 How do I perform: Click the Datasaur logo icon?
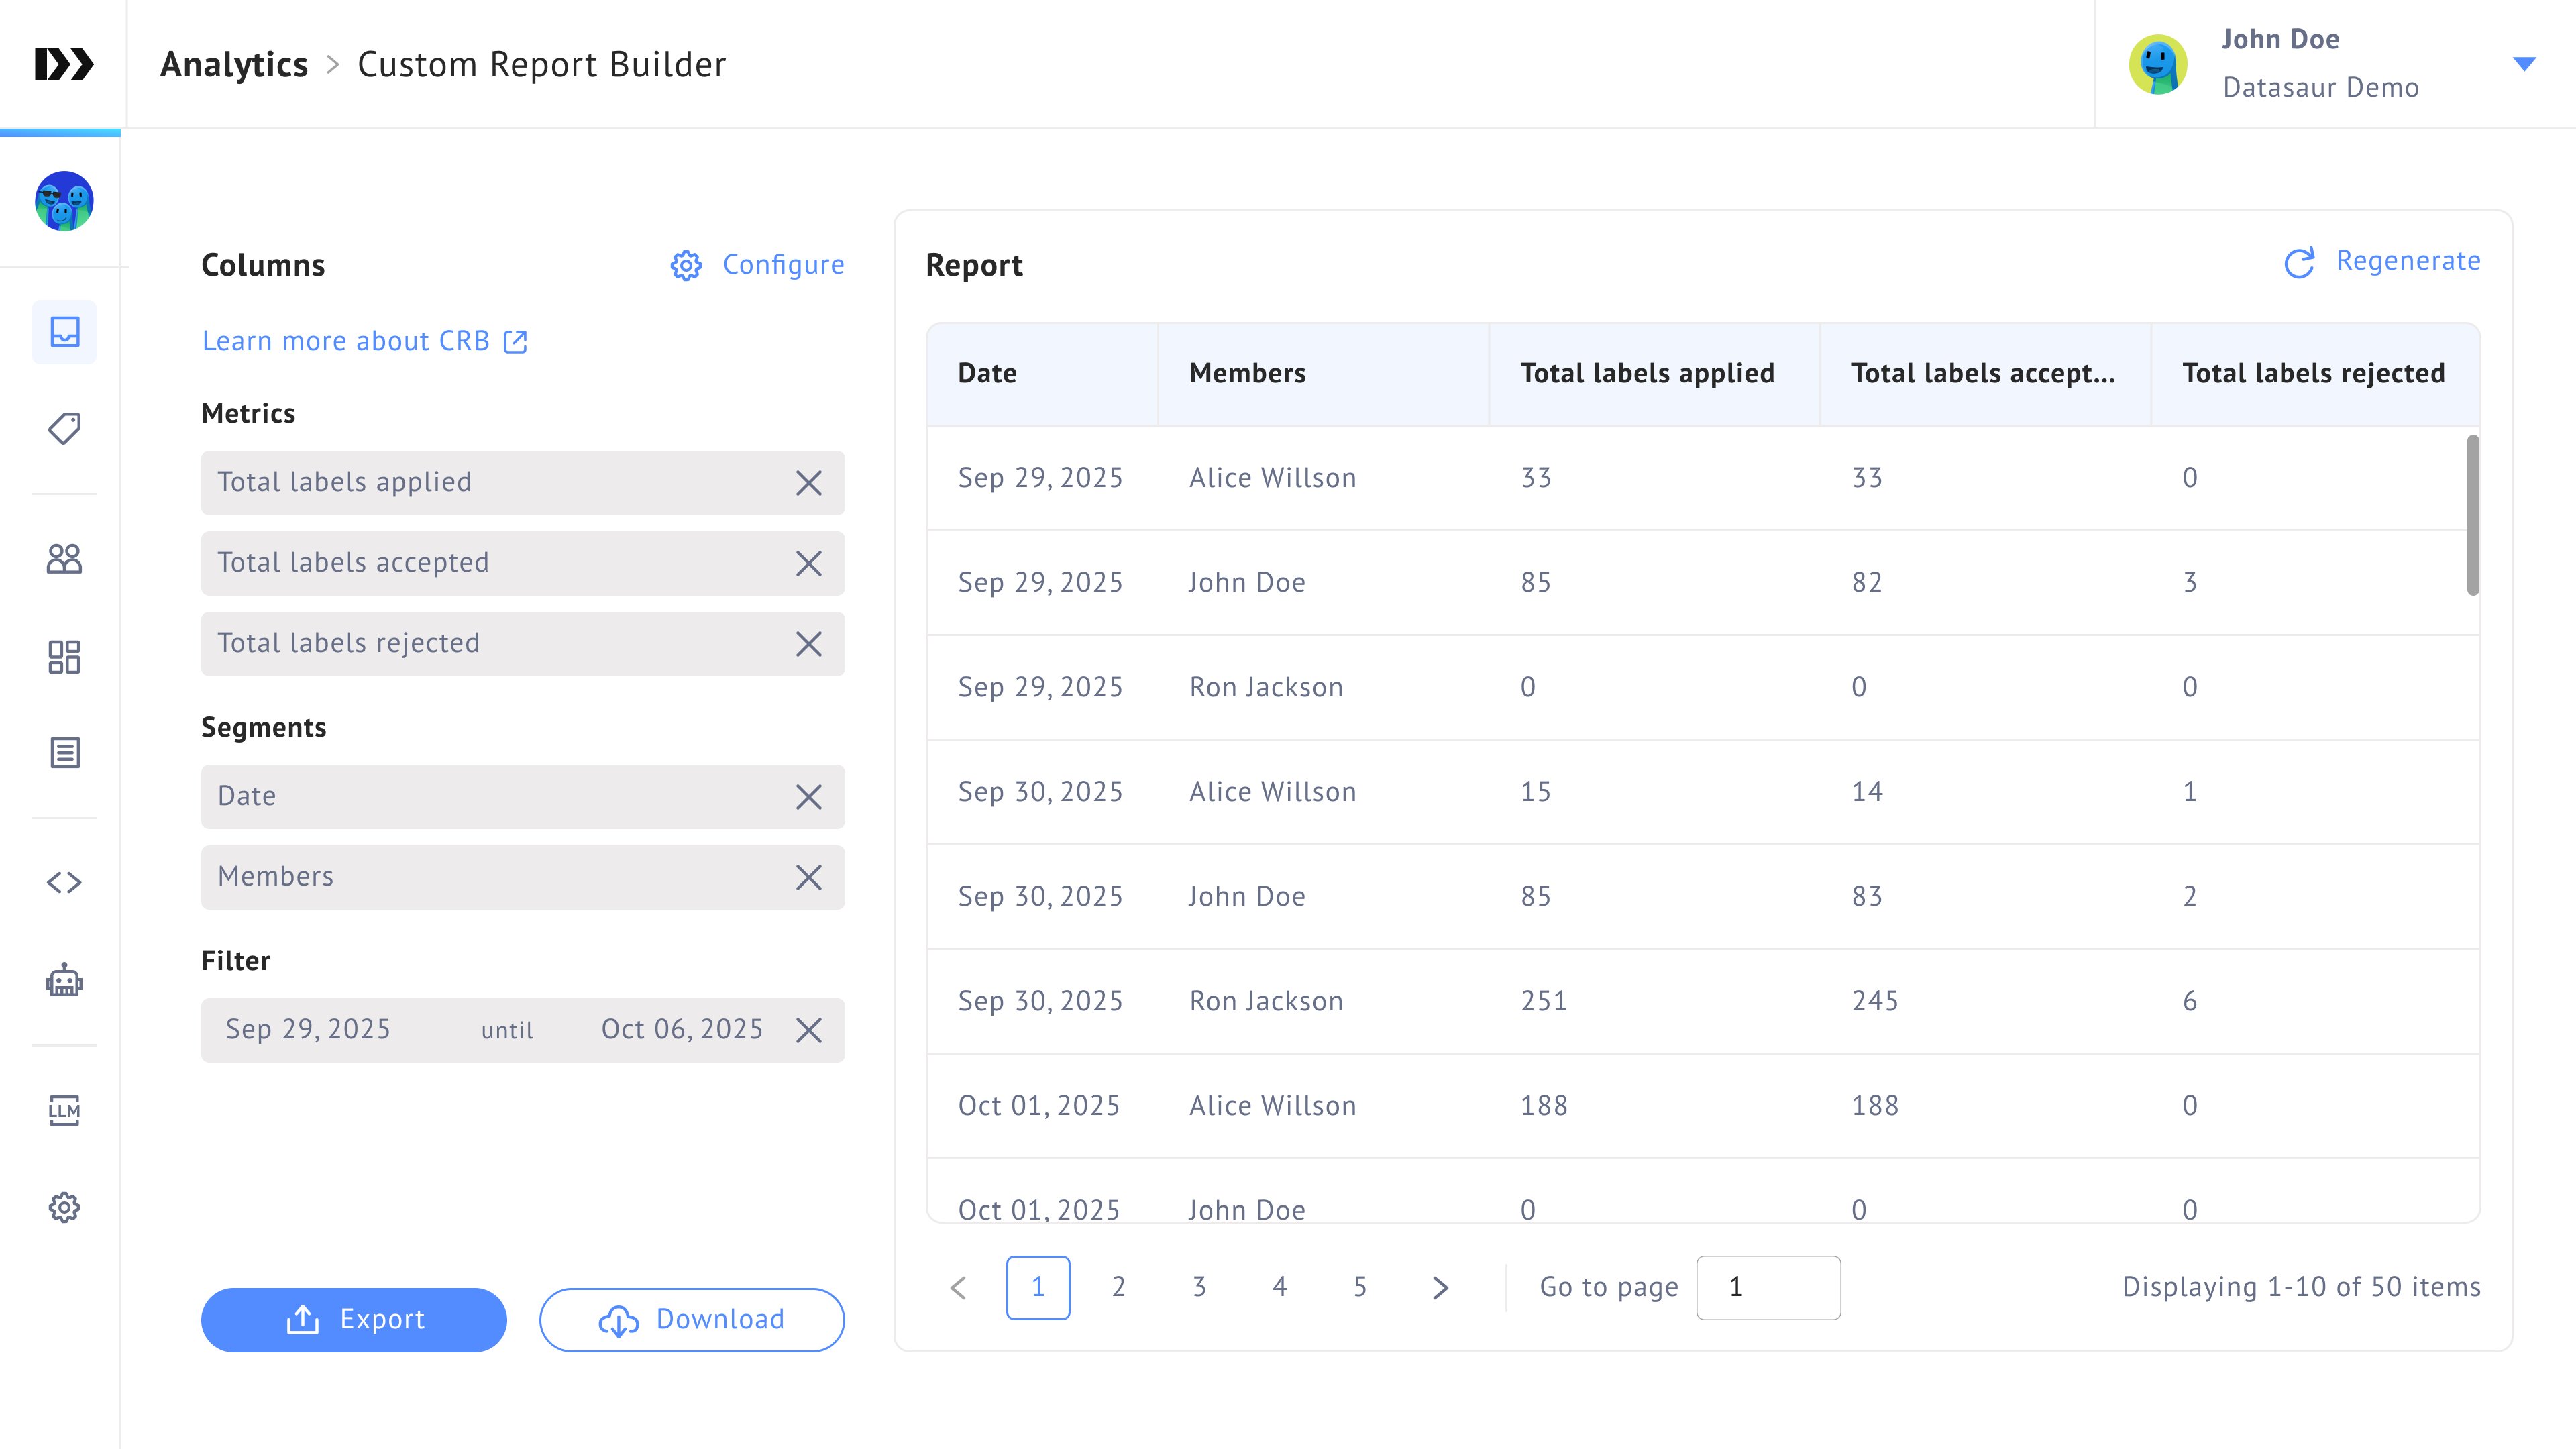pyautogui.click(x=64, y=64)
